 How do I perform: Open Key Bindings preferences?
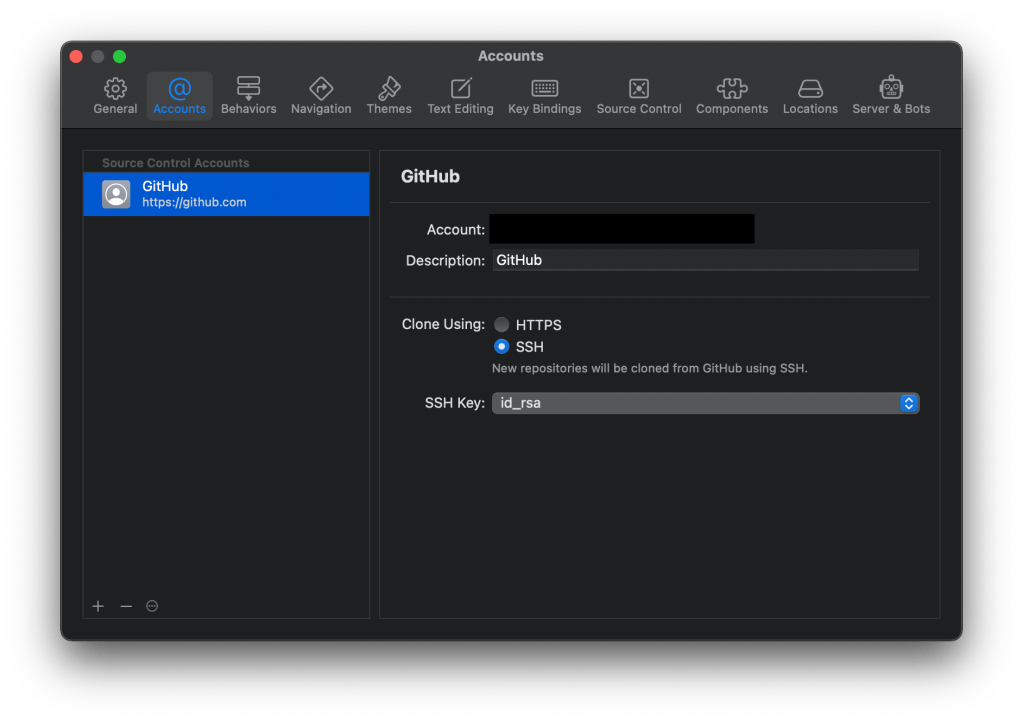point(544,96)
